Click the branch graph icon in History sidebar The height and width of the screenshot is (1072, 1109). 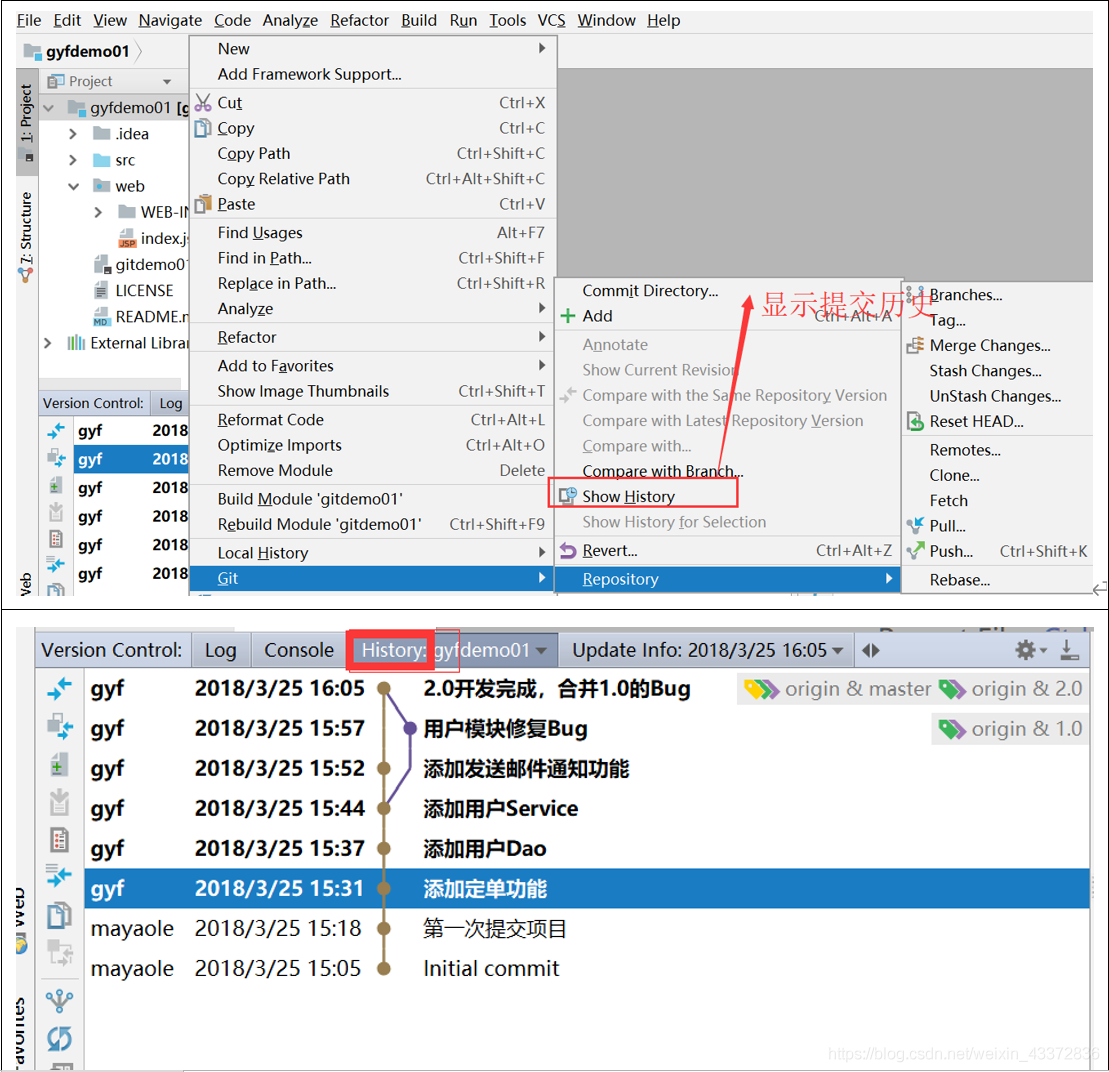(59, 1000)
